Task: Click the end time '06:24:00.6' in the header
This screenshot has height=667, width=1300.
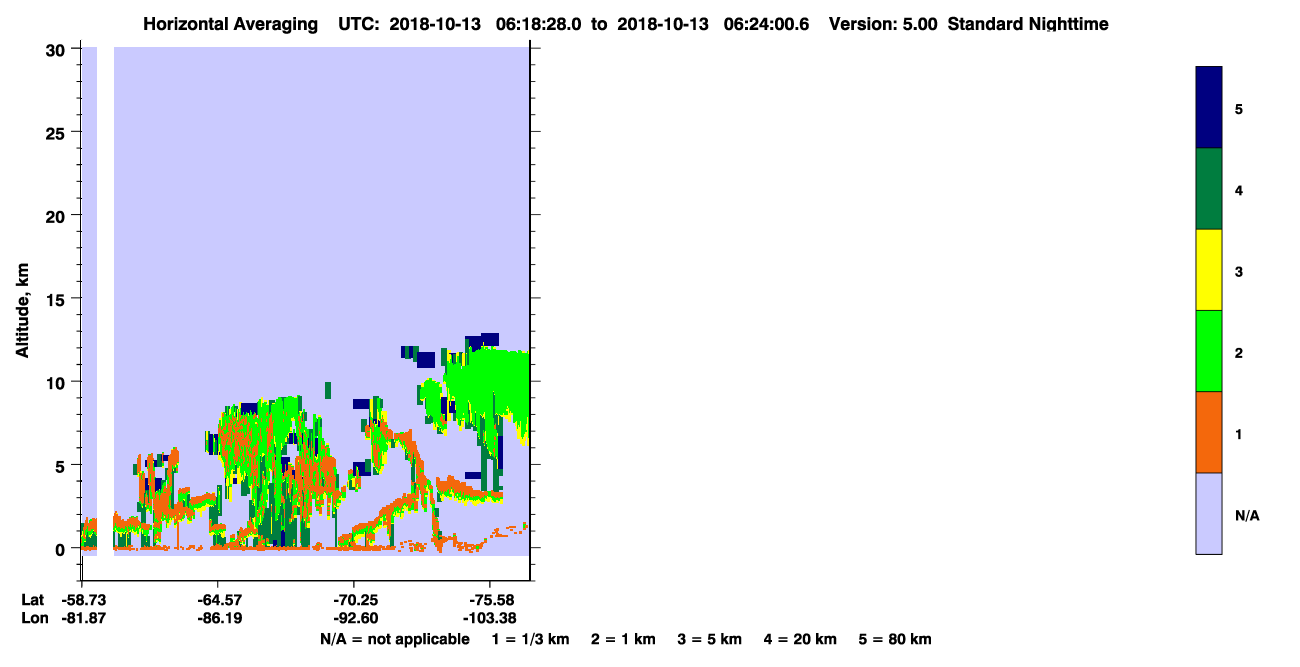Action: (x=768, y=24)
